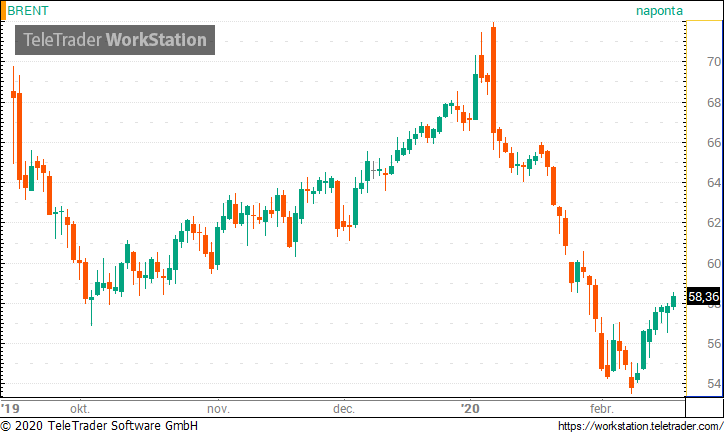Click the '19 year label on time axis
This screenshot has width=724, height=435.
click(x=10, y=409)
